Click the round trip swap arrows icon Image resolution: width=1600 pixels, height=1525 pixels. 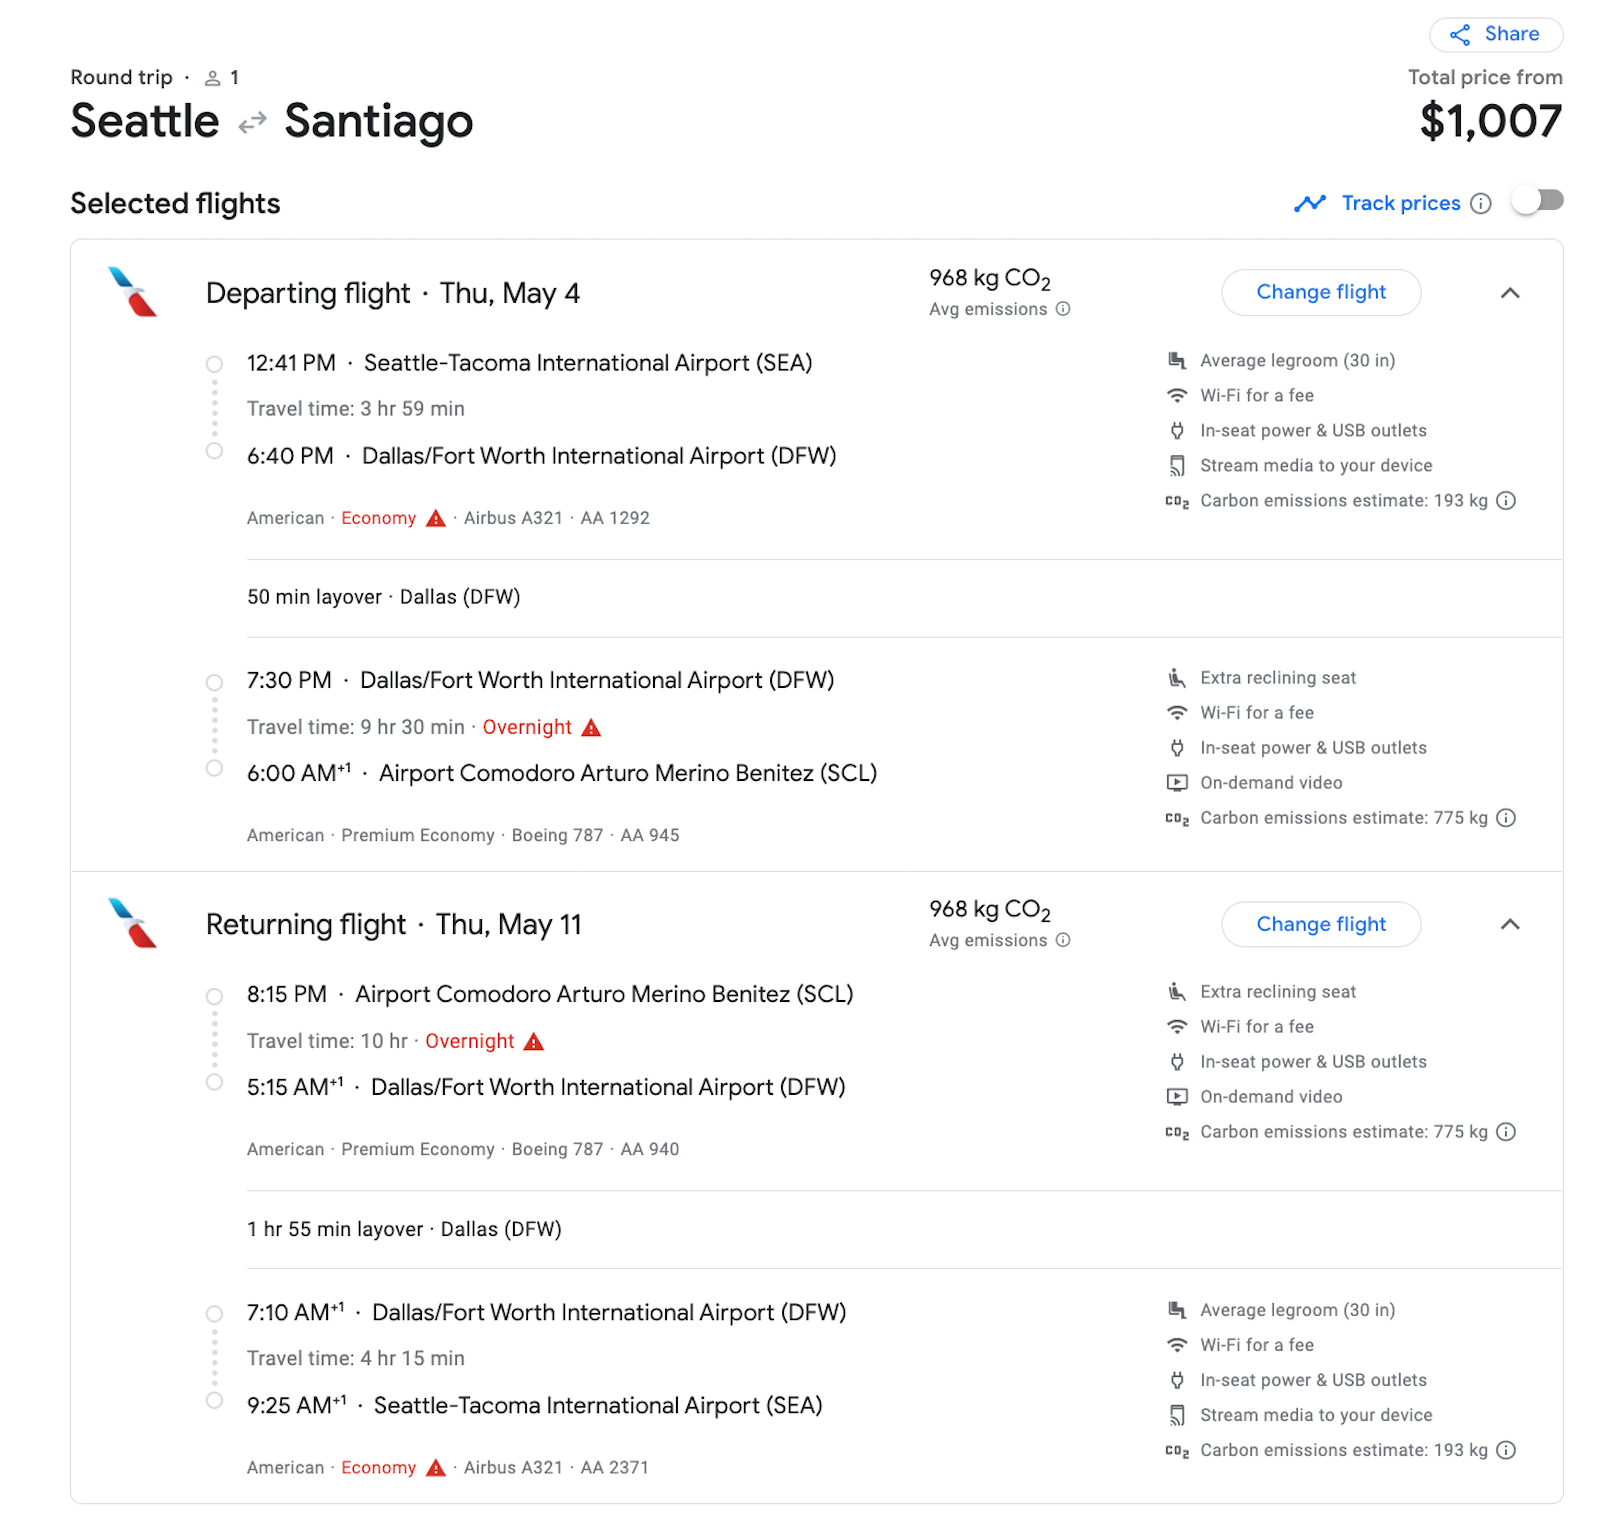click(x=251, y=121)
